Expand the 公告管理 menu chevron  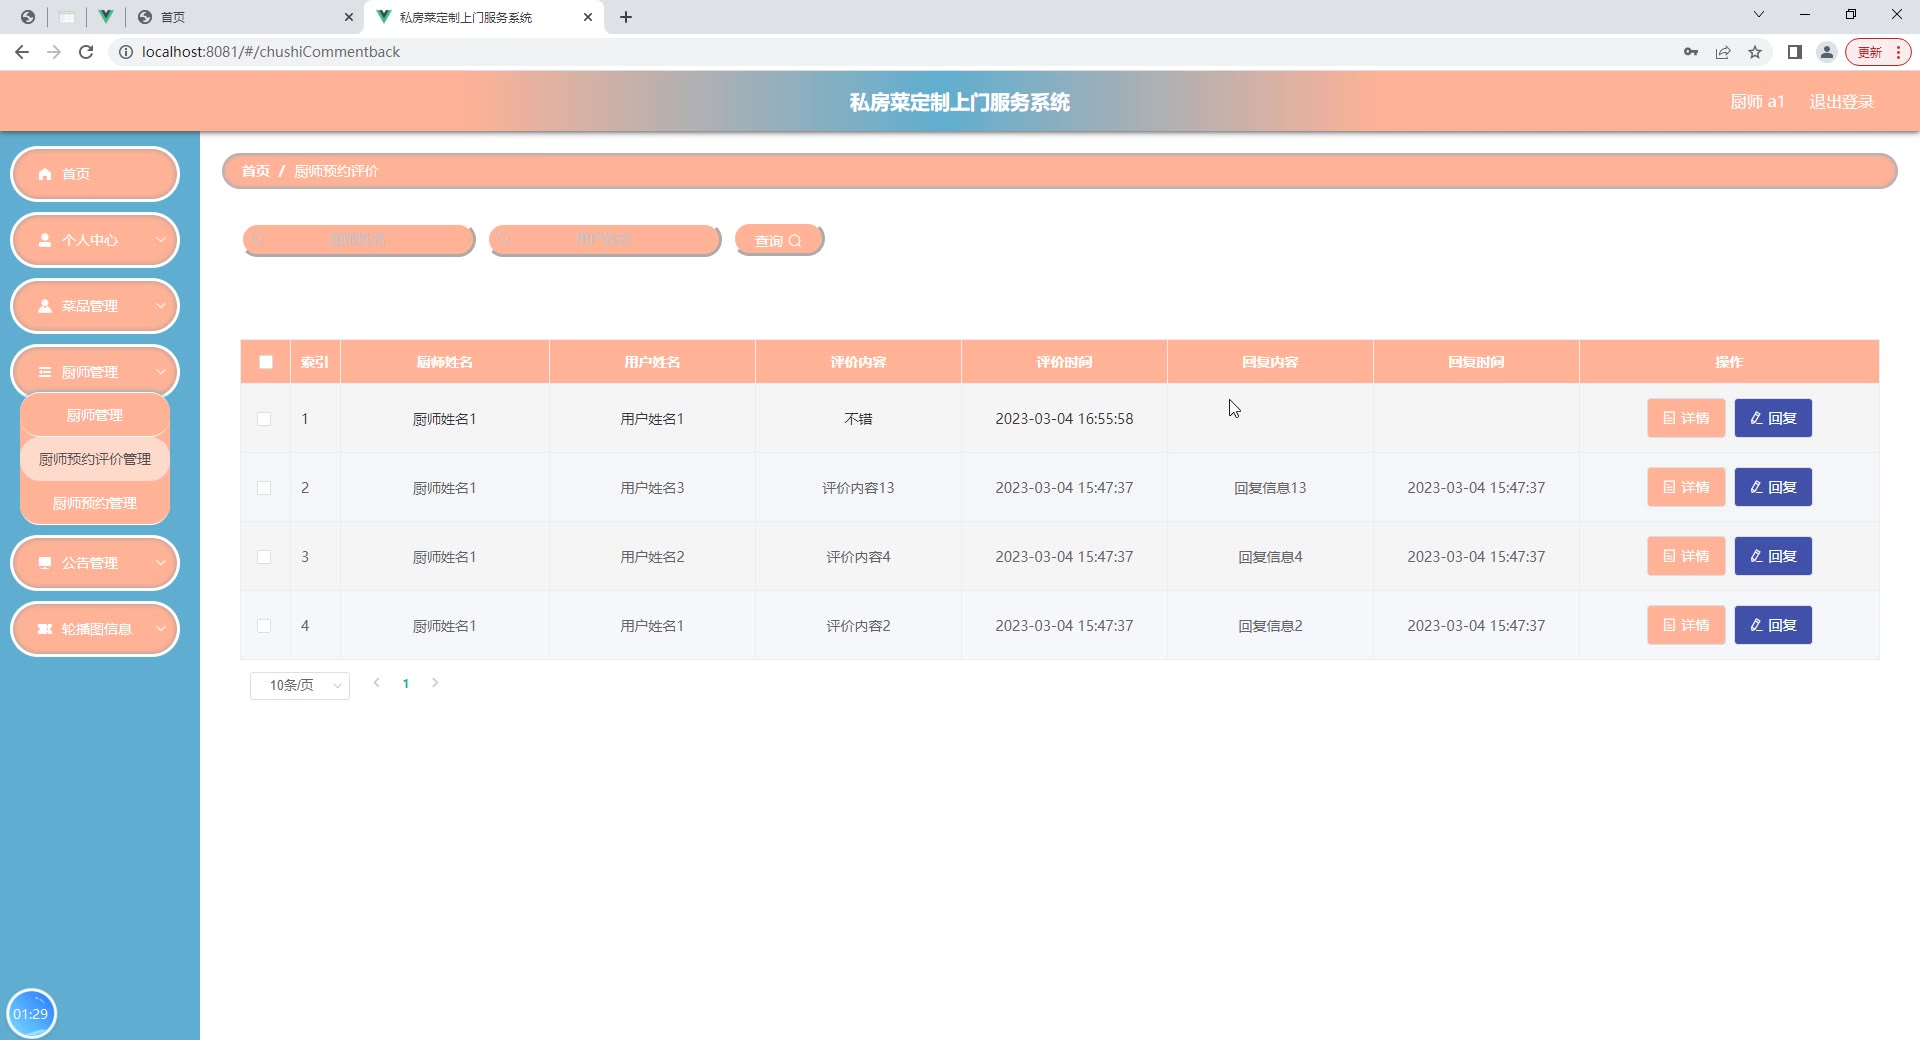click(x=161, y=563)
